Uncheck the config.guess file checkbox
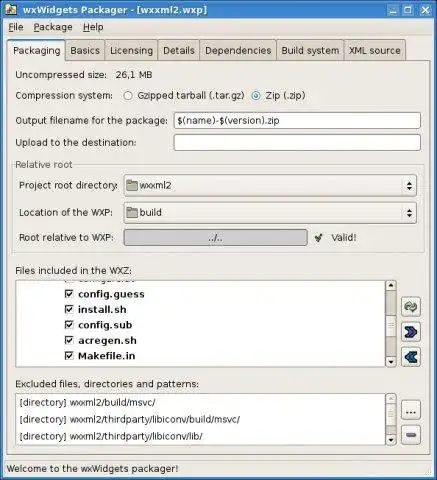 pyautogui.click(x=69, y=294)
